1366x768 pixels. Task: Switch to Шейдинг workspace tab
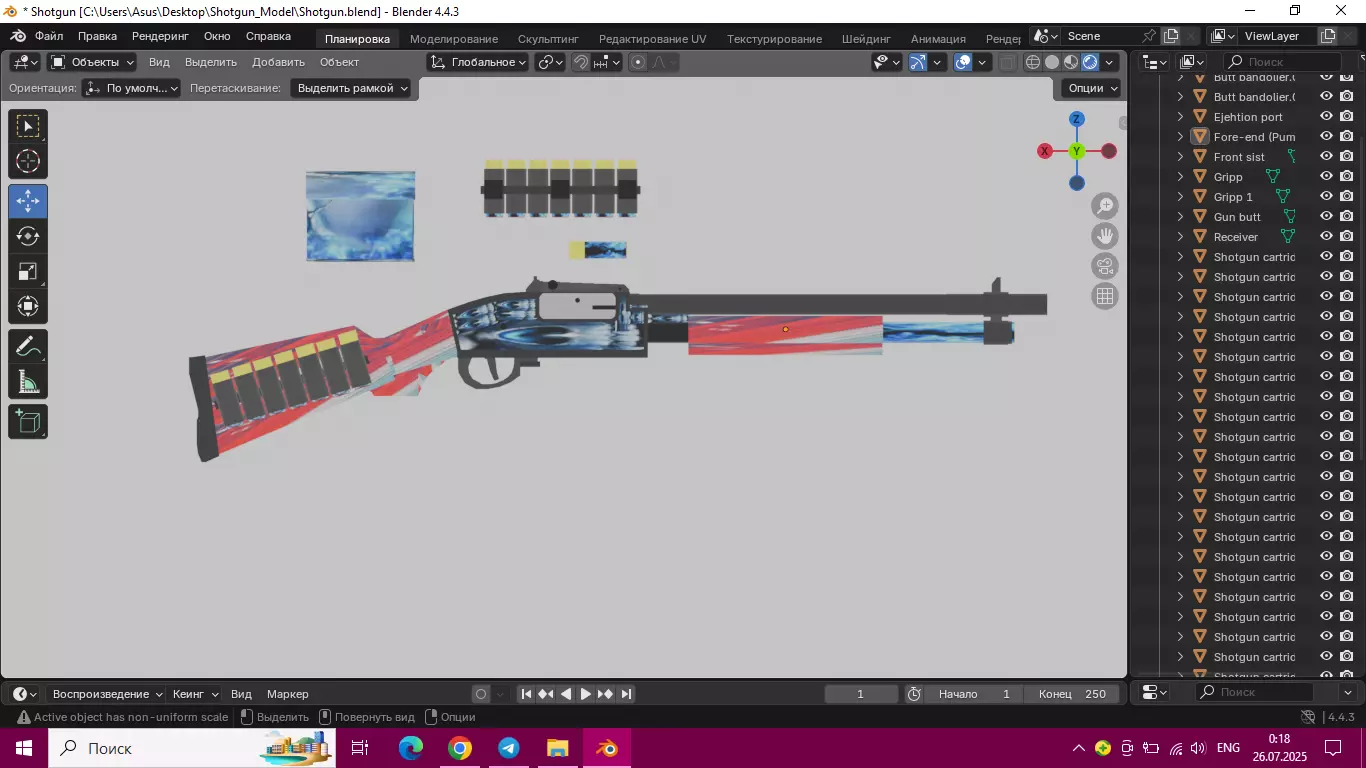tap(866, 38)
